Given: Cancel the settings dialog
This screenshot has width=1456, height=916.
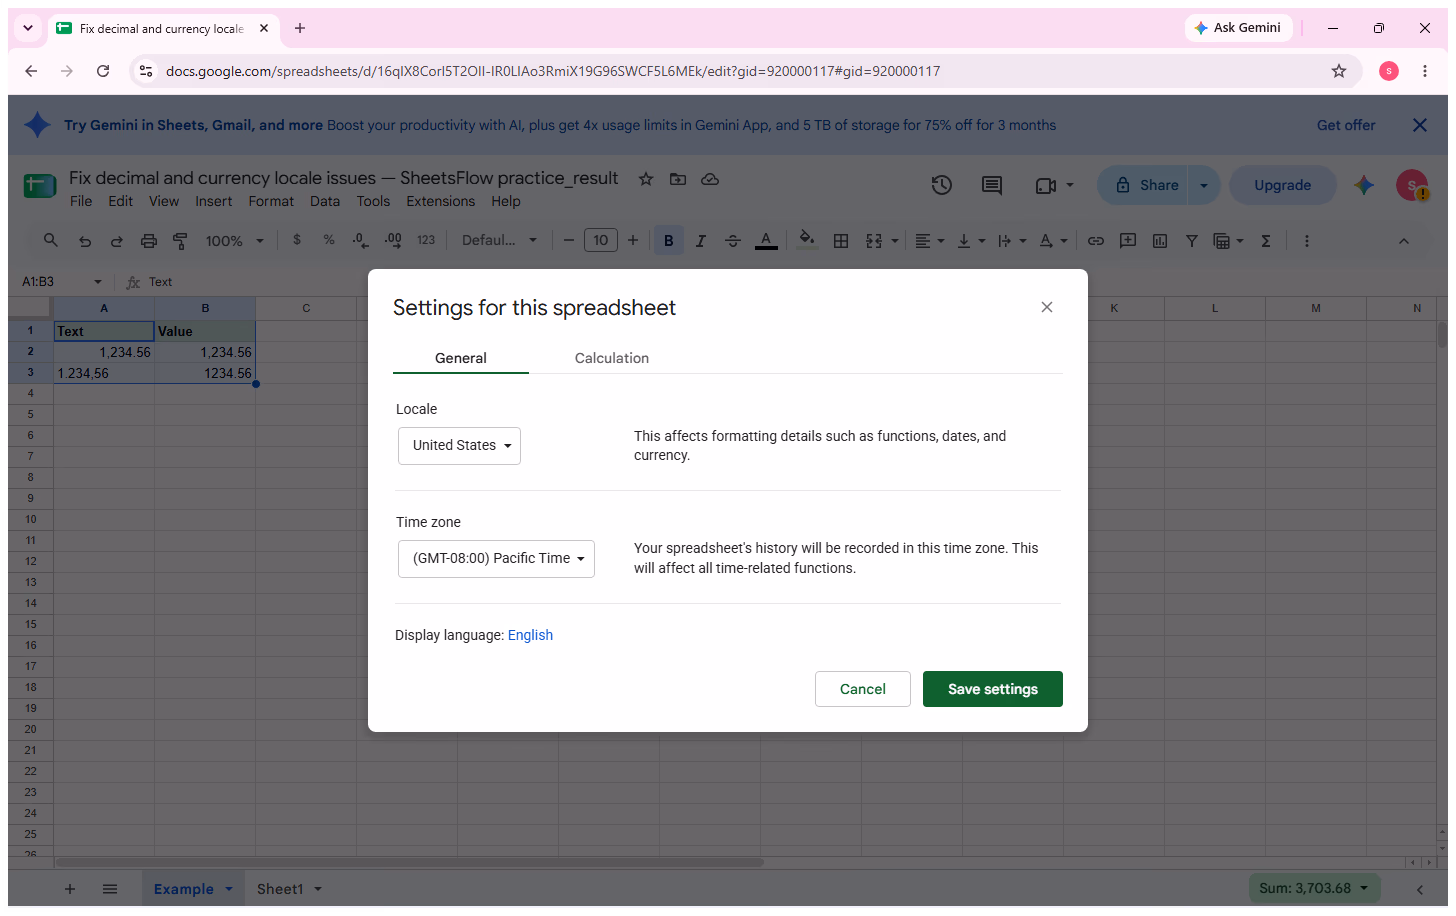Looking at the screenshot, I should coord(863,689).
